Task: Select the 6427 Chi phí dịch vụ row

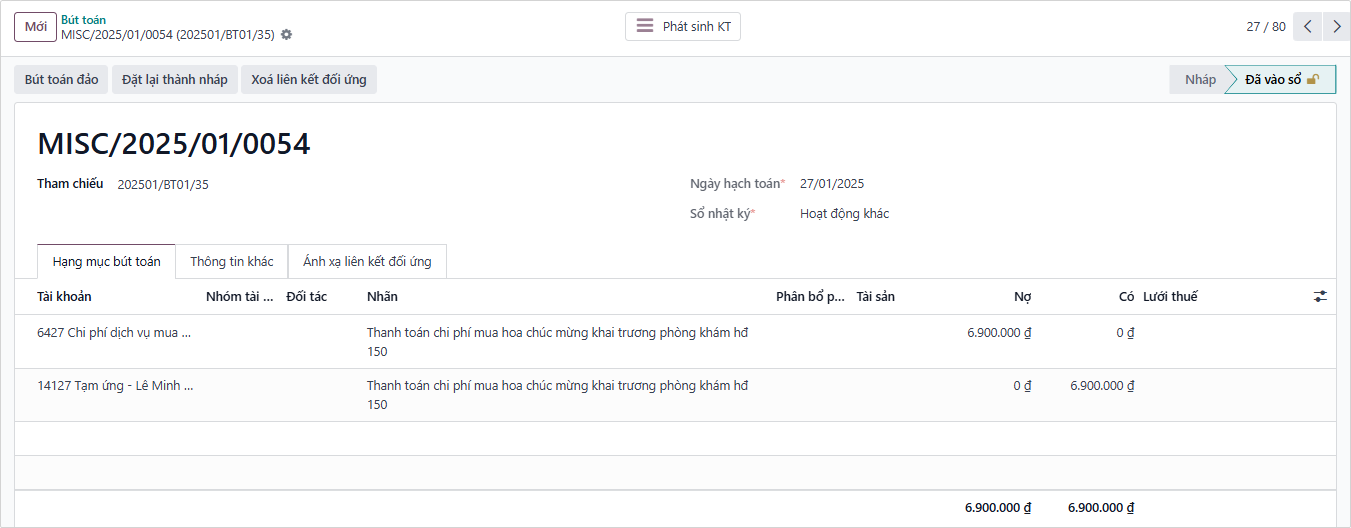Action: (114, 333)
